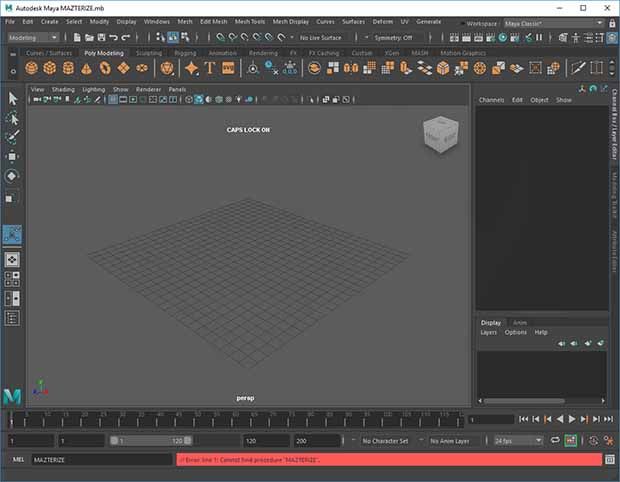Switch to four view layout

click(x=12, y=279)
